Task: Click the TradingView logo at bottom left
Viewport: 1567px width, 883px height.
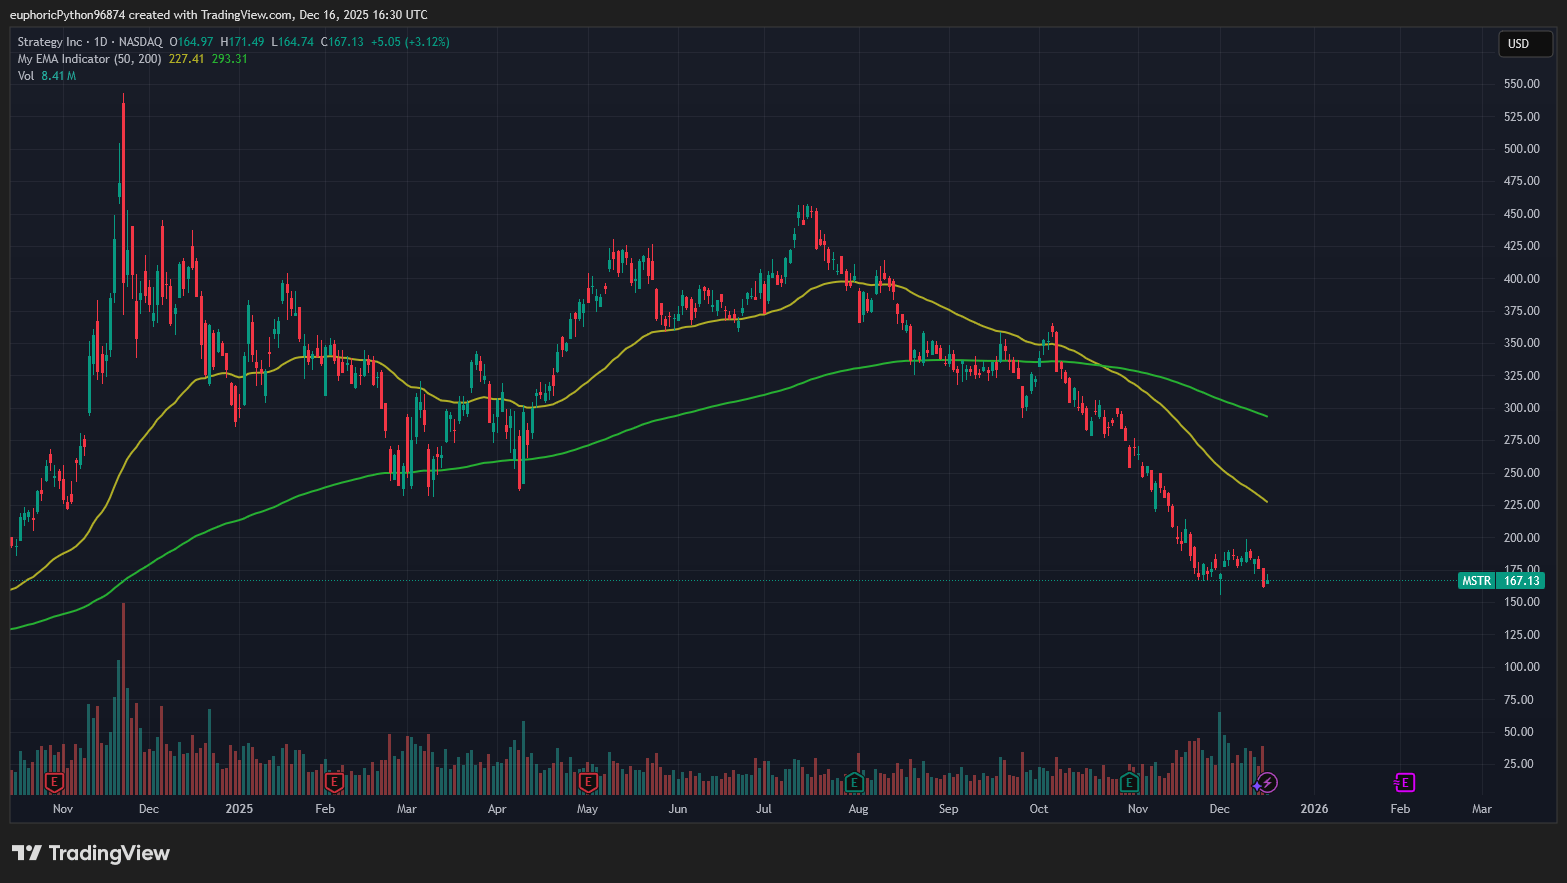Action: coord(90,853)
